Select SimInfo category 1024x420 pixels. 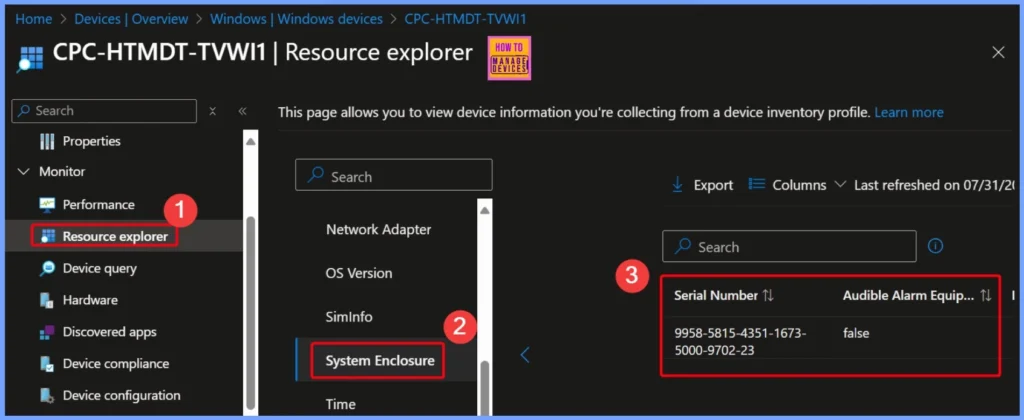(349, 317)
